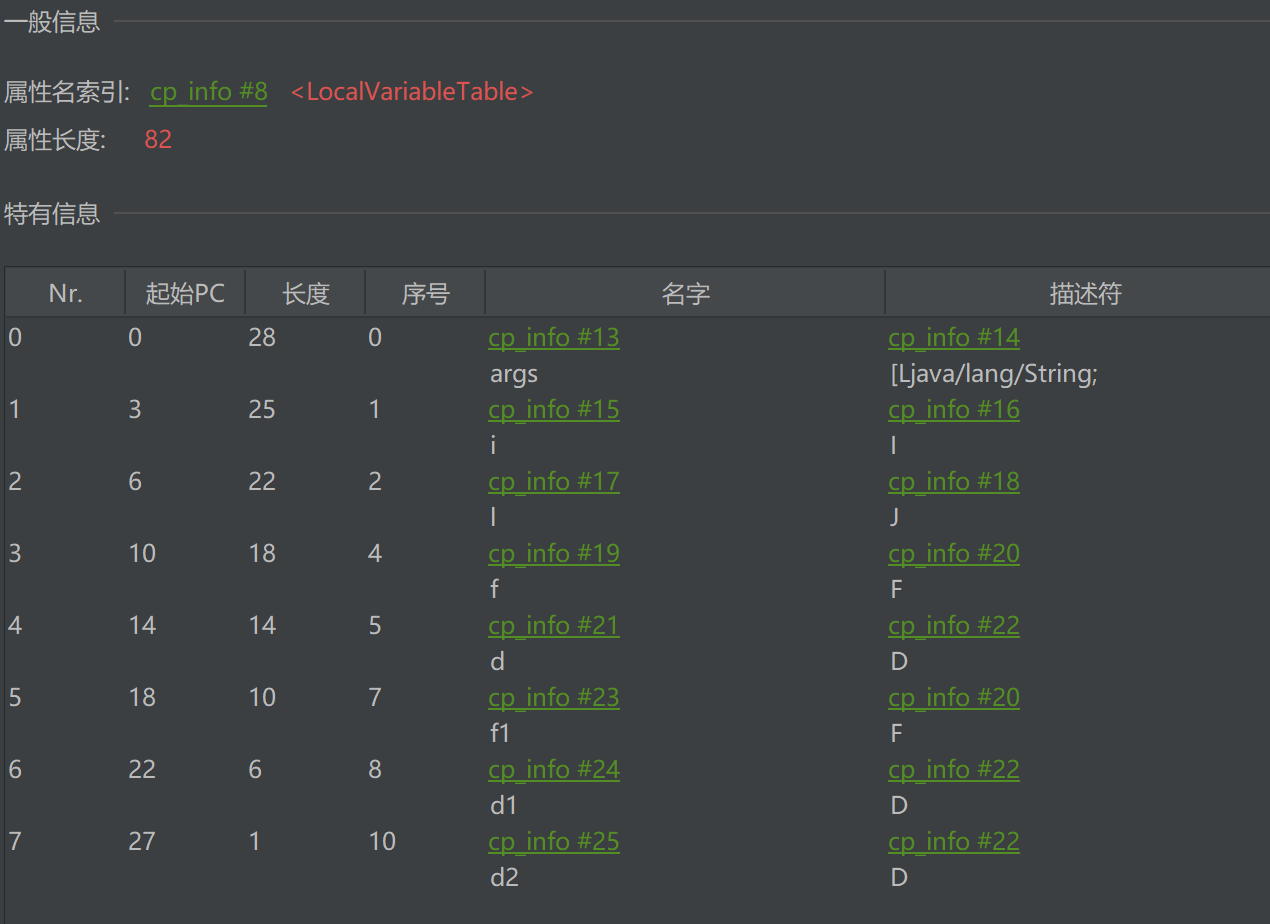This screenshot has width=1270, height=924.
Task: Click the cp_info #18 descriptor link
Action: tap(953, 482)
